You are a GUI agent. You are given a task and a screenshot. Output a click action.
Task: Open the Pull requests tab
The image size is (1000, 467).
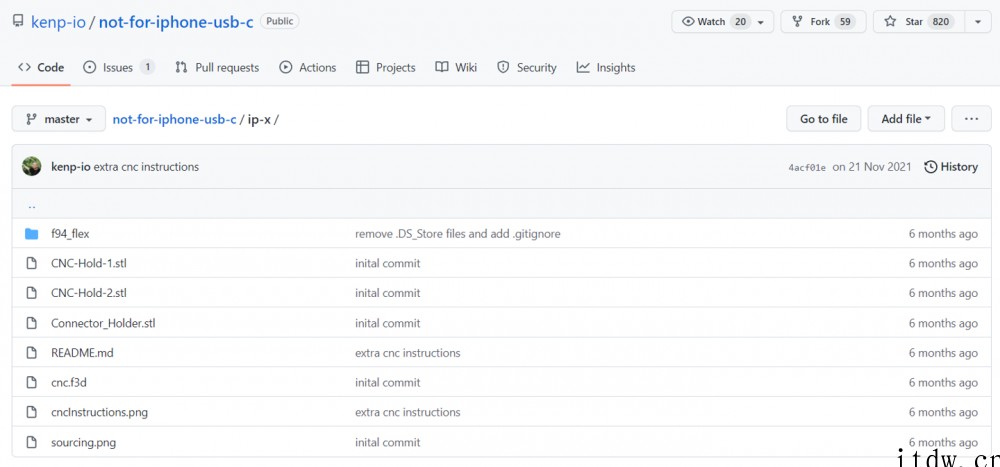(217, 68)
